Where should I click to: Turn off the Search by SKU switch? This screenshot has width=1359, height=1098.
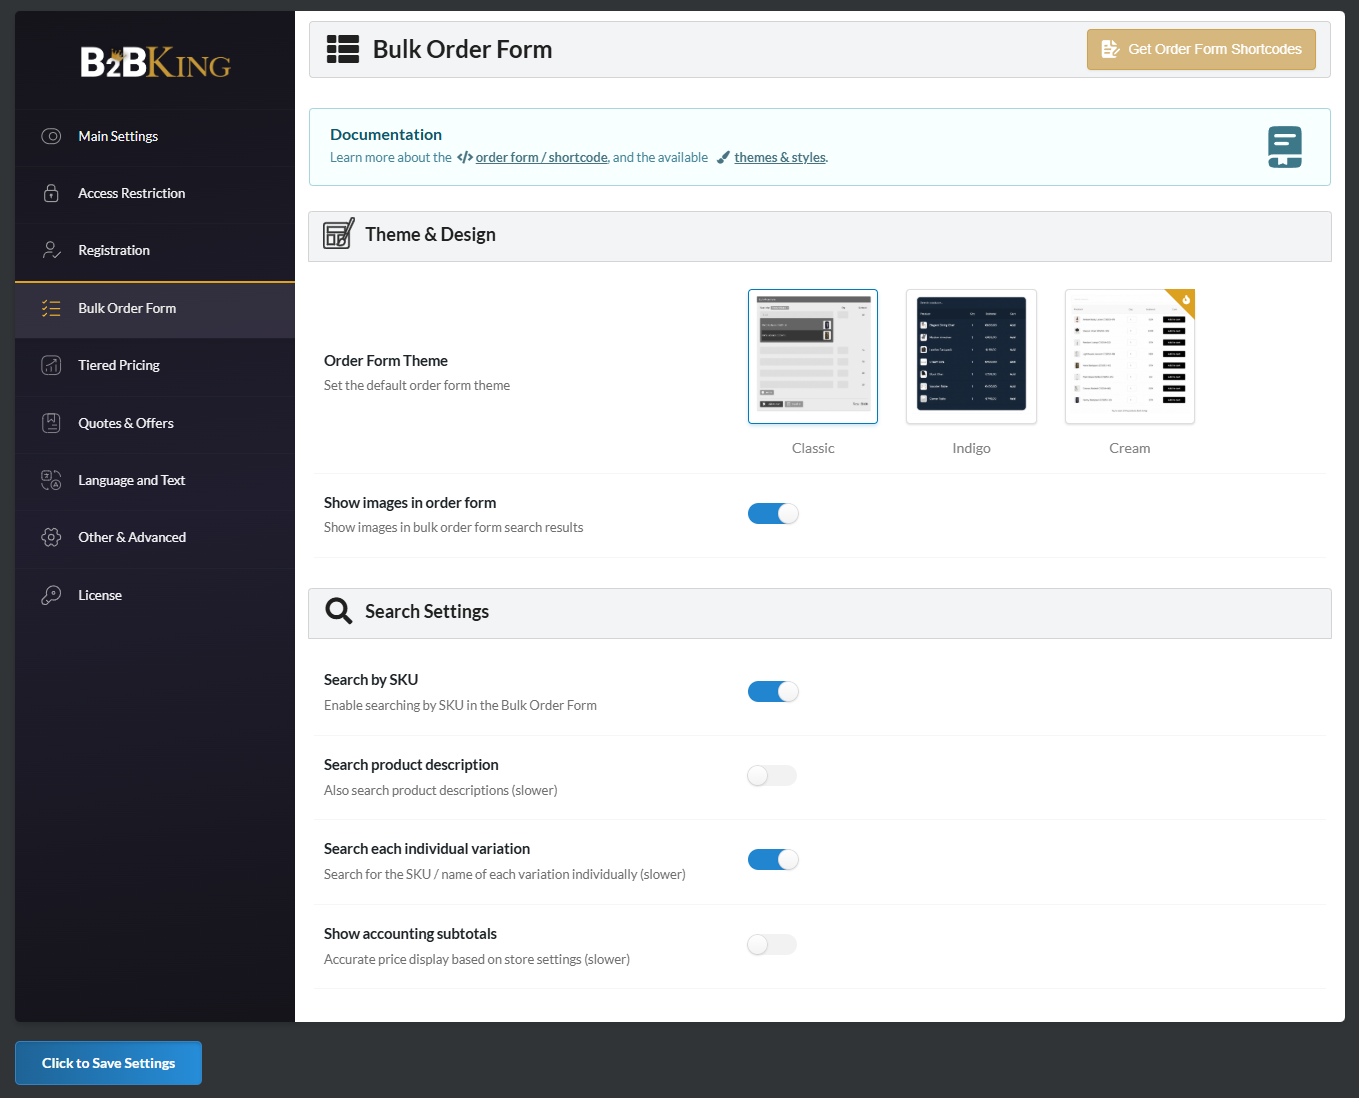[773, 692]
